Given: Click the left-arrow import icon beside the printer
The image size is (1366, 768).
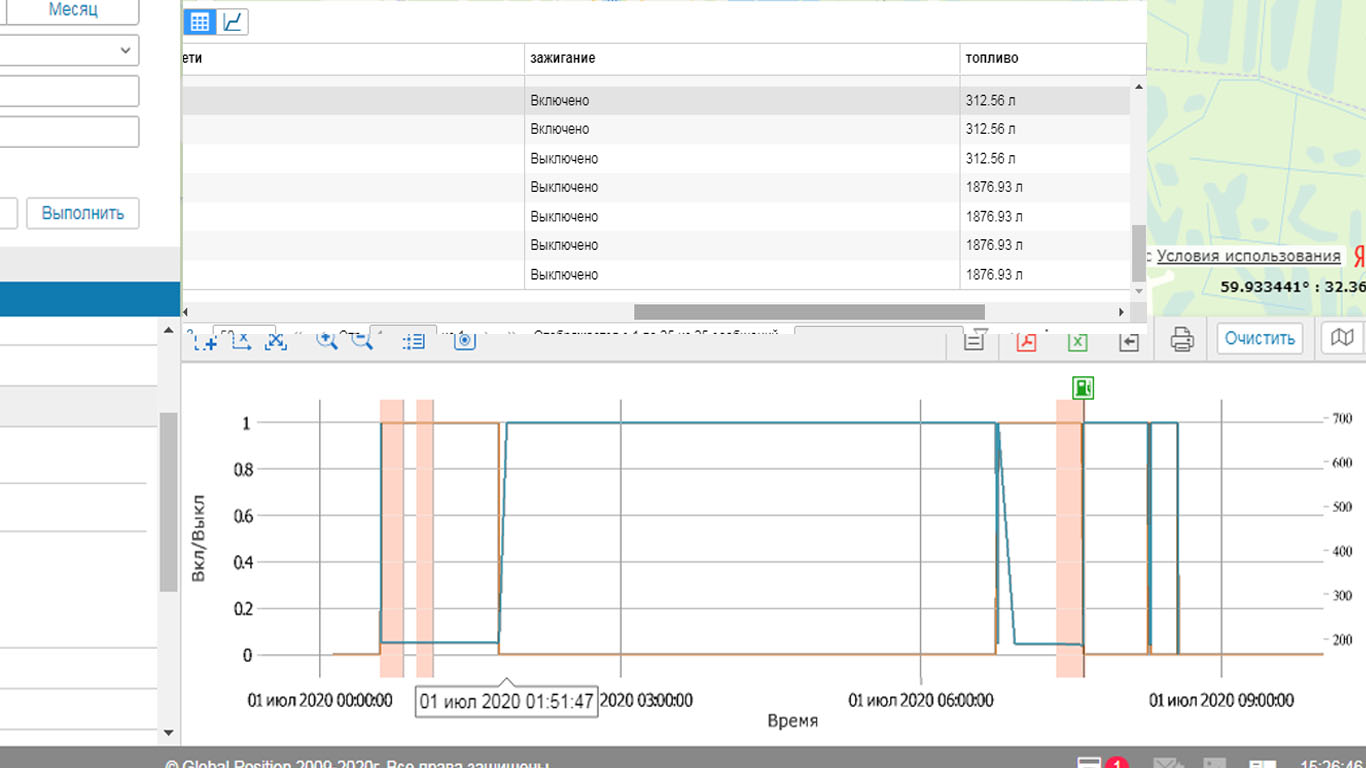Looking at the screenshot, I should (x=1128, y=342).
